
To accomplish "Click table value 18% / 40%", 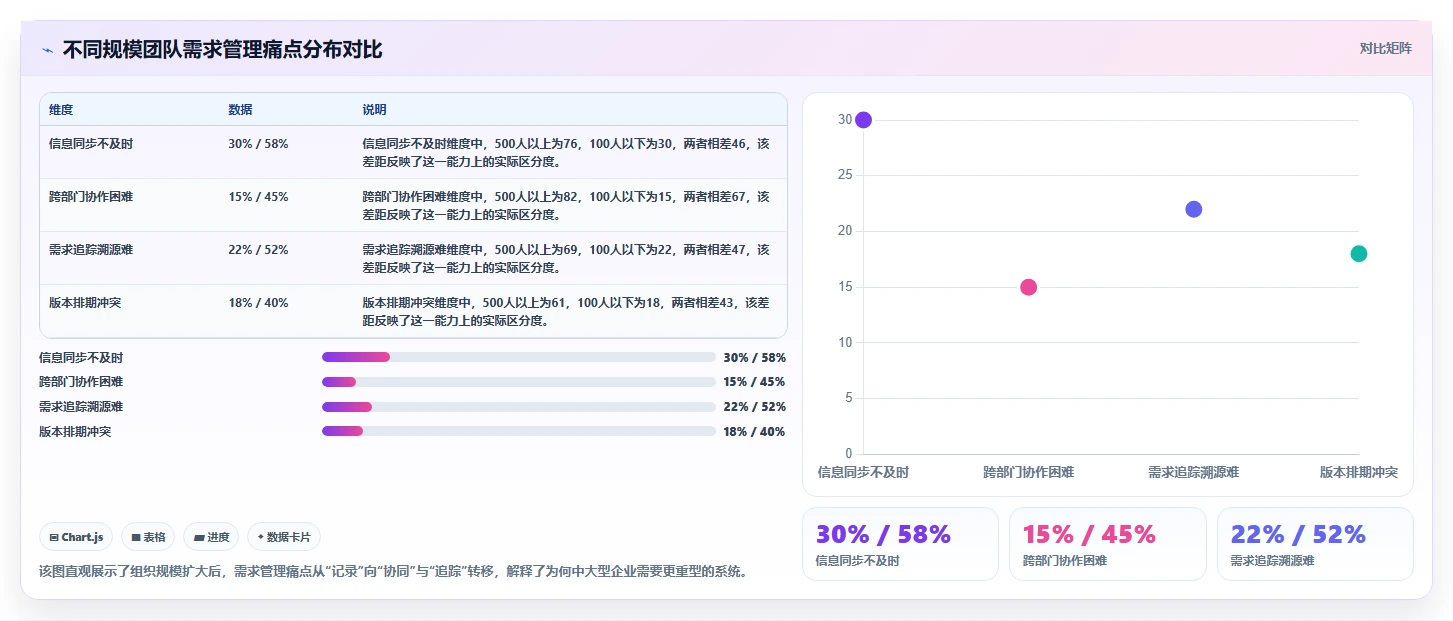I will 258,303.
